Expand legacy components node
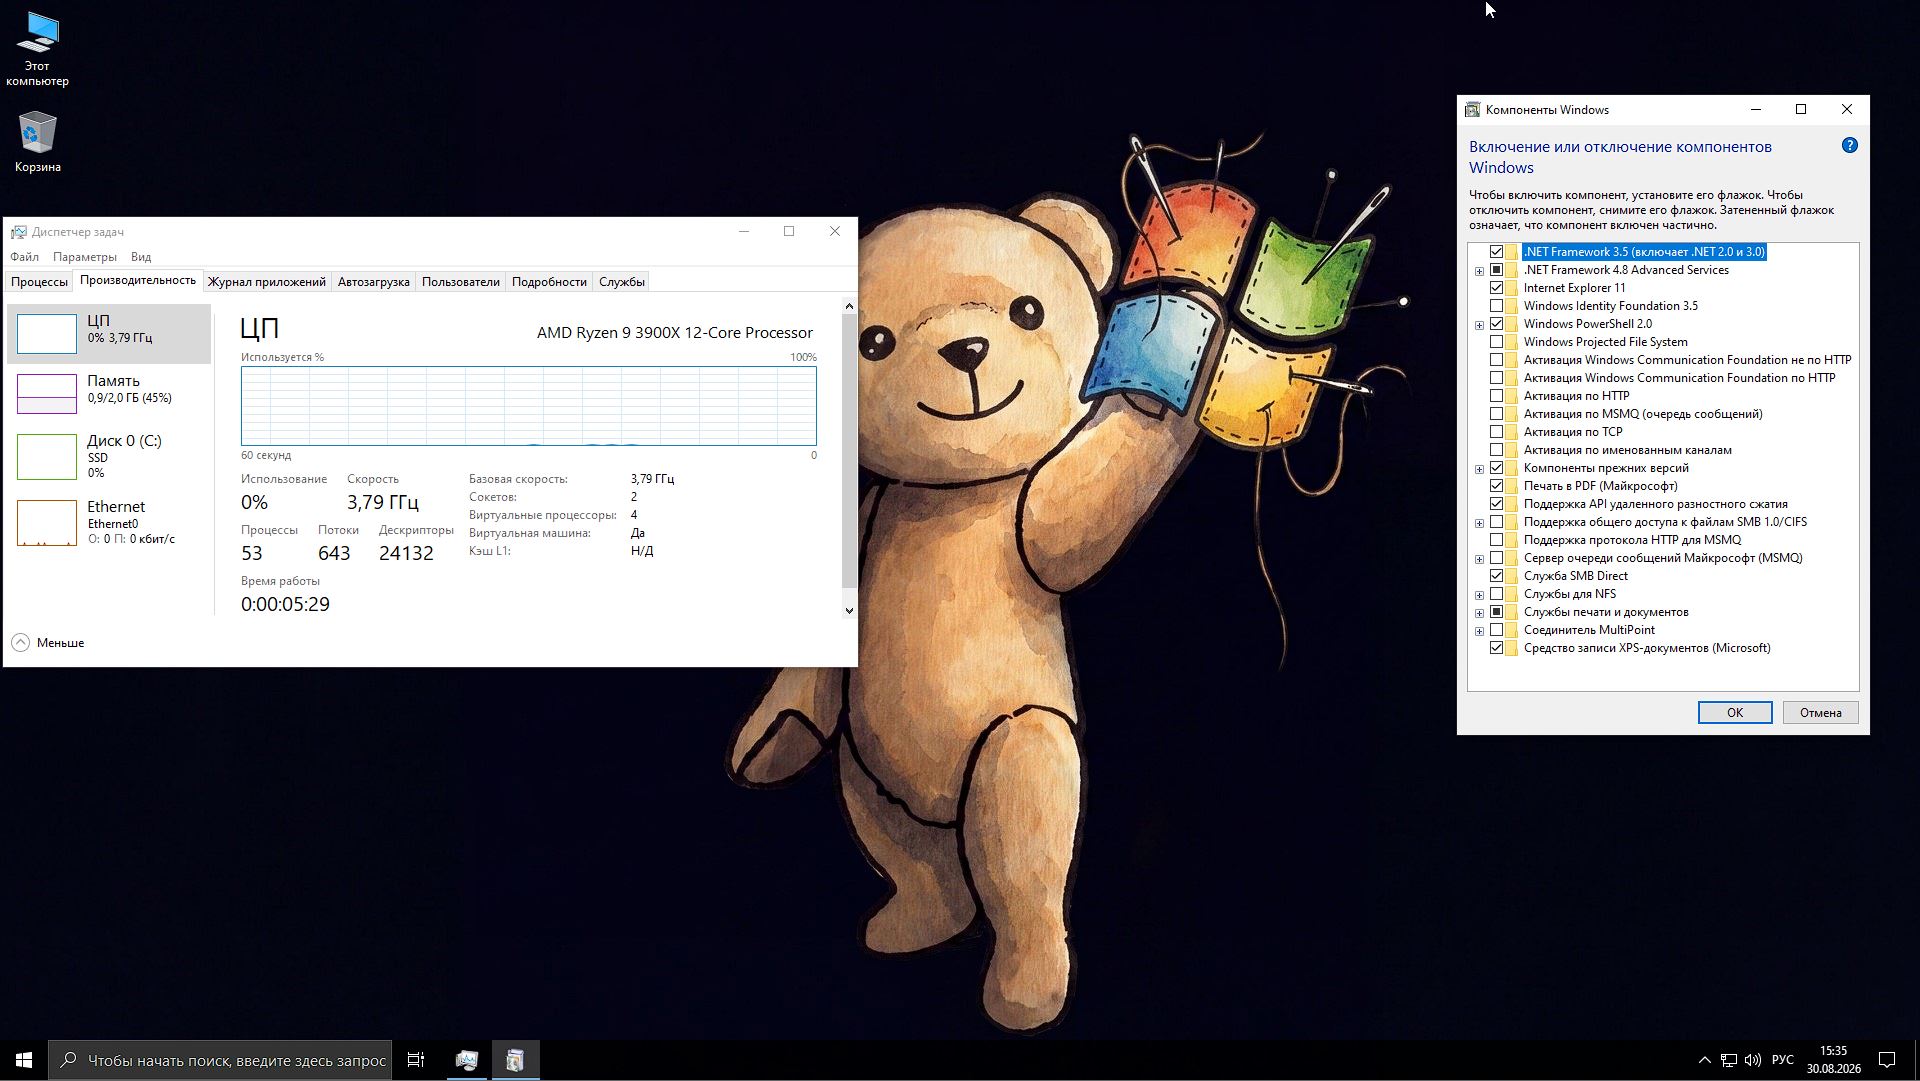 pos(1479,469)
